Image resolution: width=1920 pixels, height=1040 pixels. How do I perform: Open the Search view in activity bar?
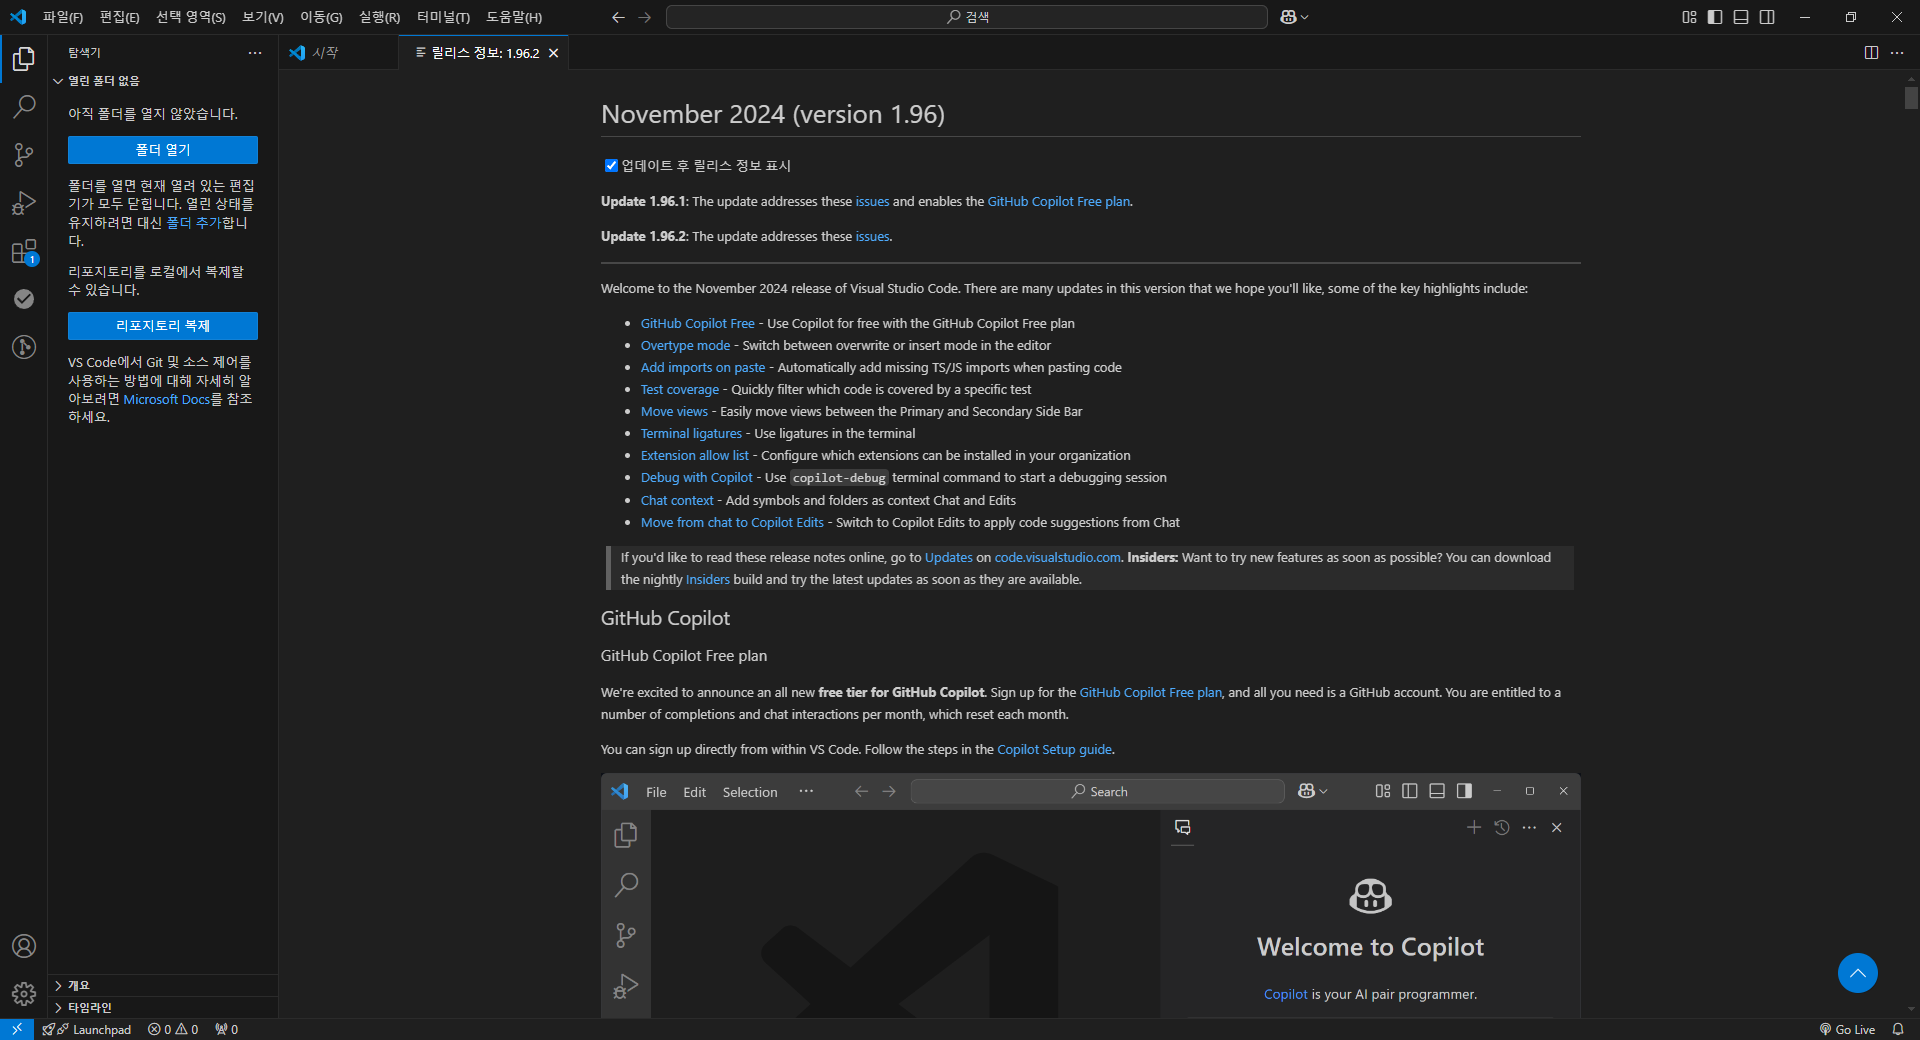coord(24,107)
